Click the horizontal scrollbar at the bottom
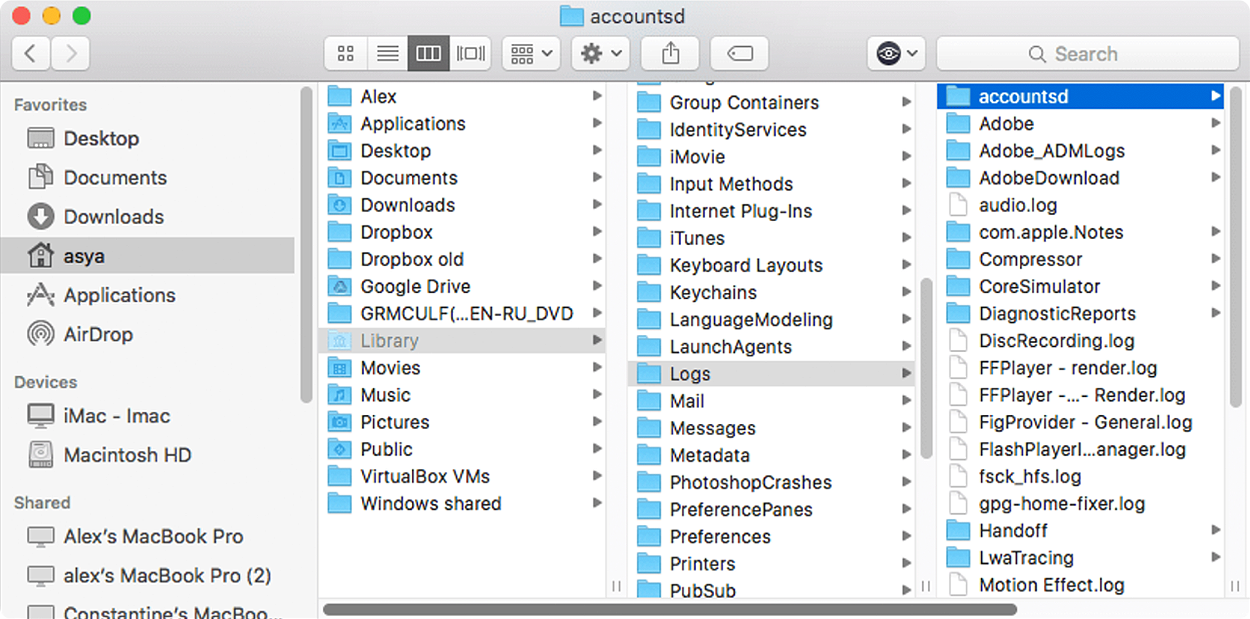1250x619 pixels. (x=669, y=609)
